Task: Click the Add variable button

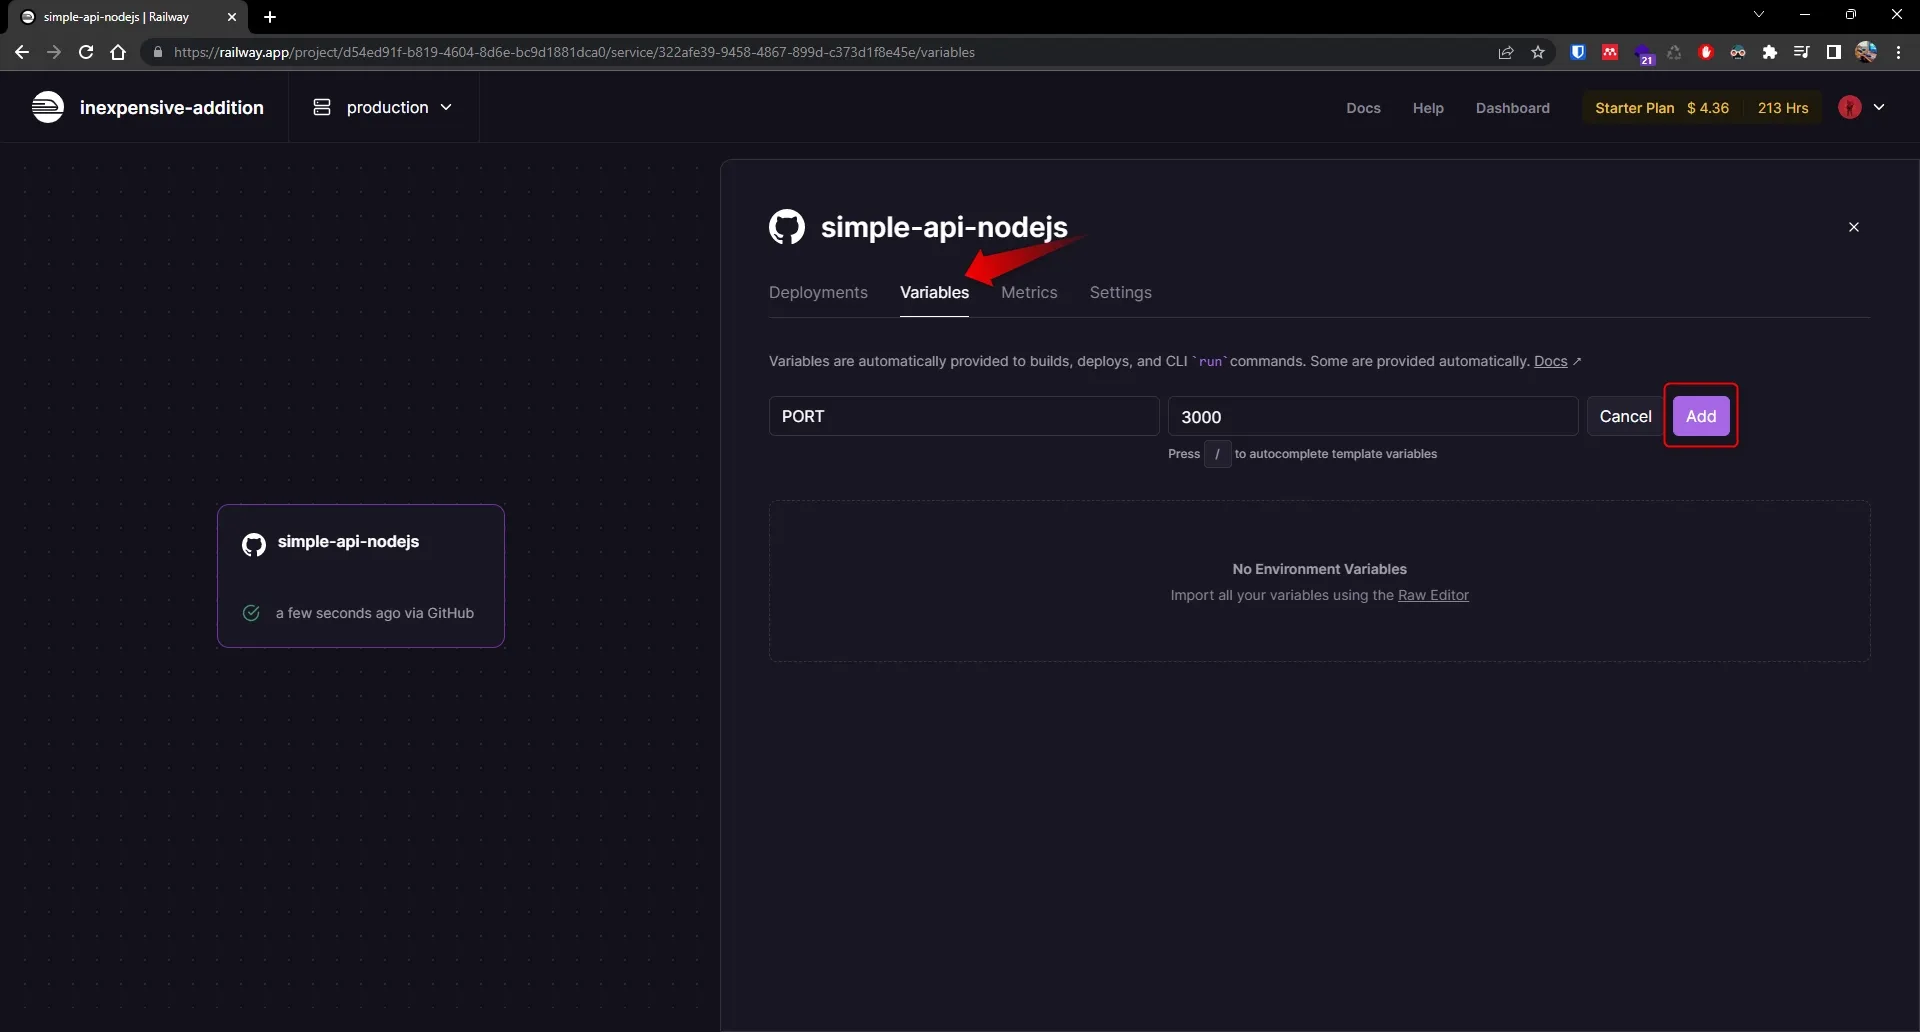Action: coord(1701,416)
